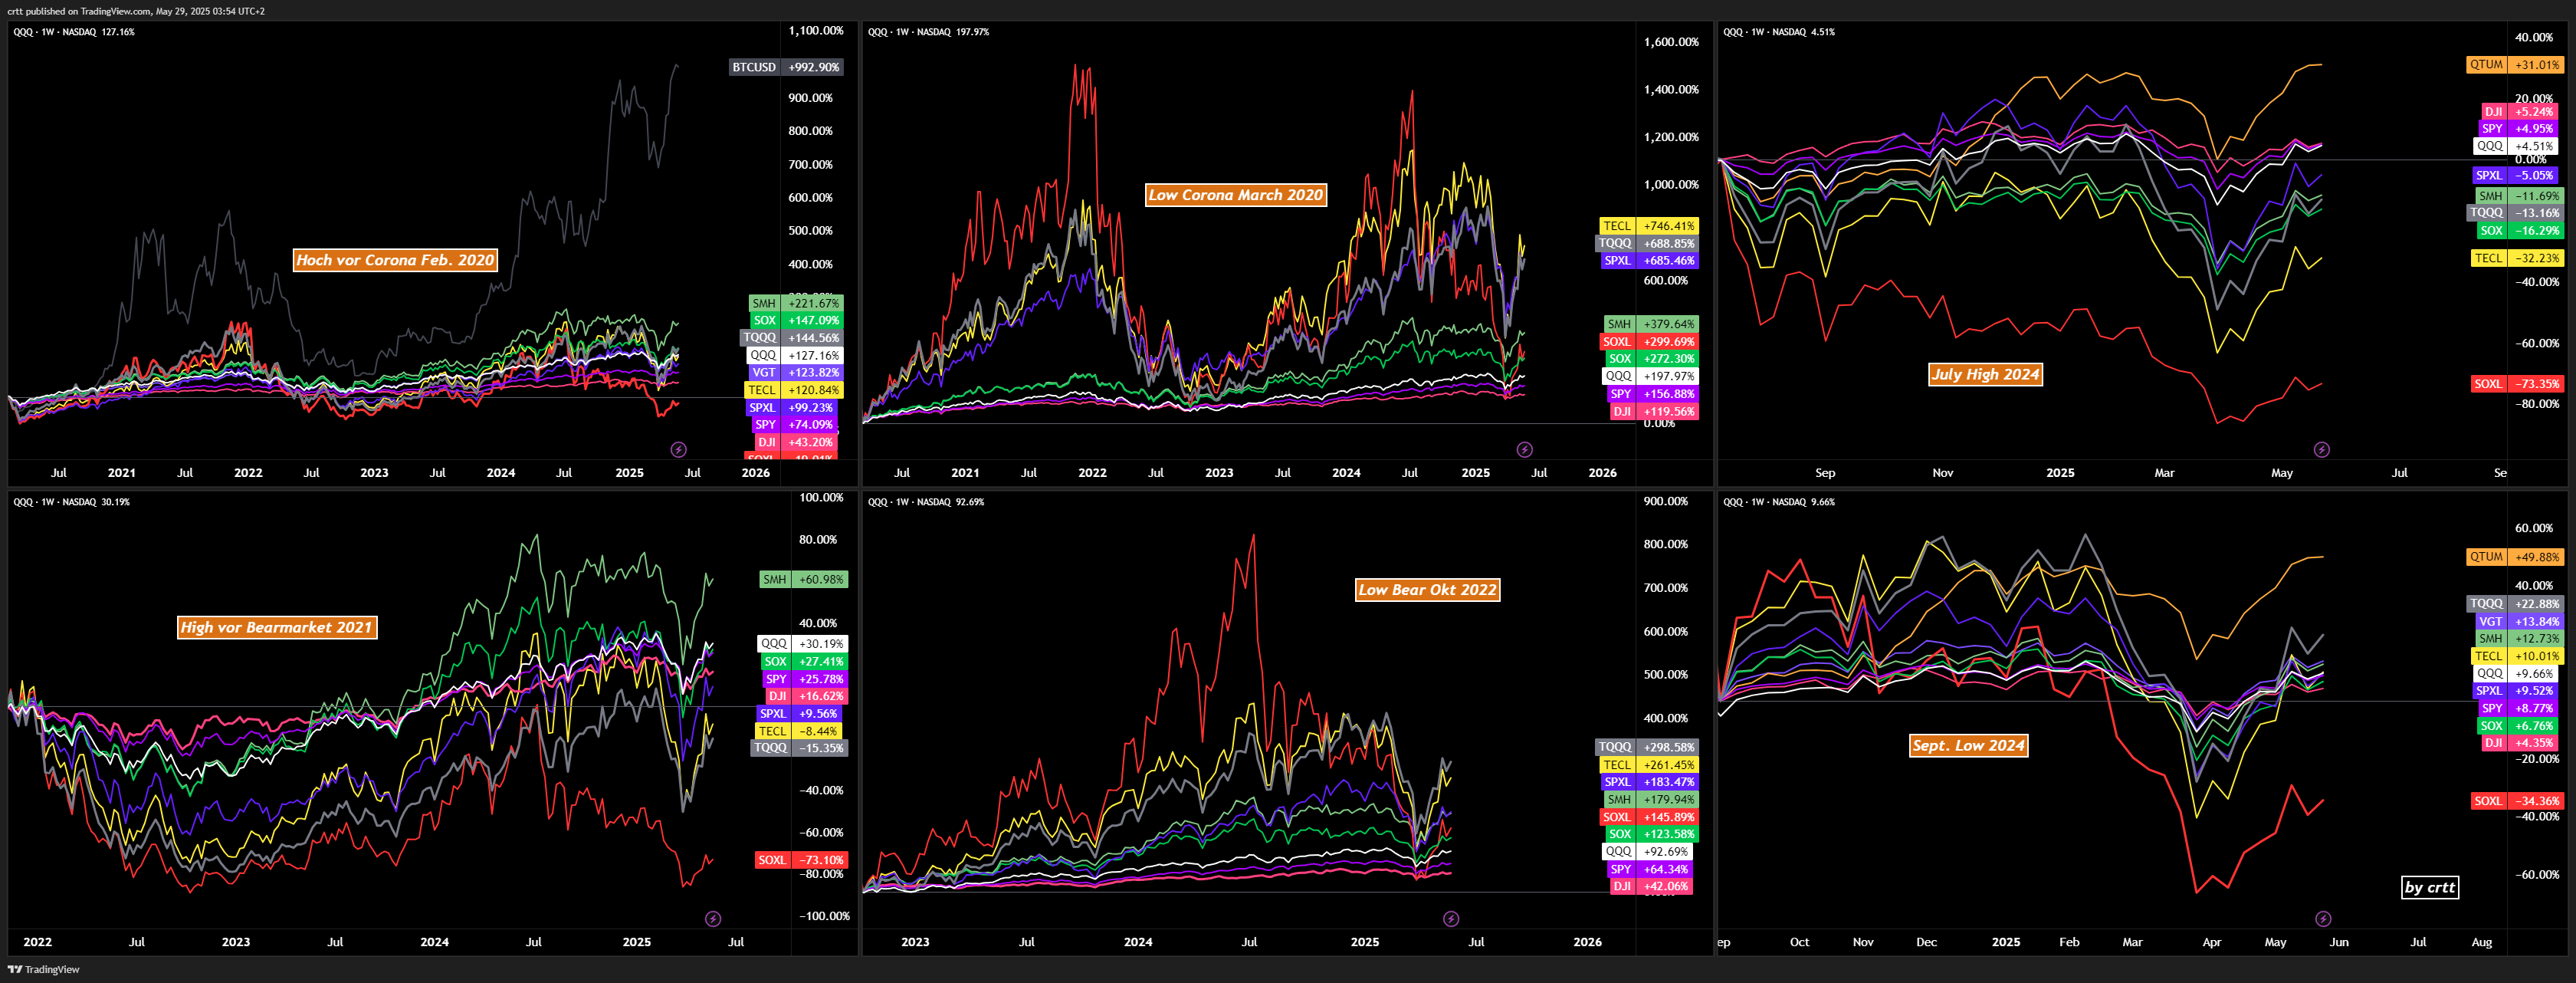This screenshot has height=983, width=2576.
Task: Click the DJI +119.56% label
Action: coord(1653,411)
